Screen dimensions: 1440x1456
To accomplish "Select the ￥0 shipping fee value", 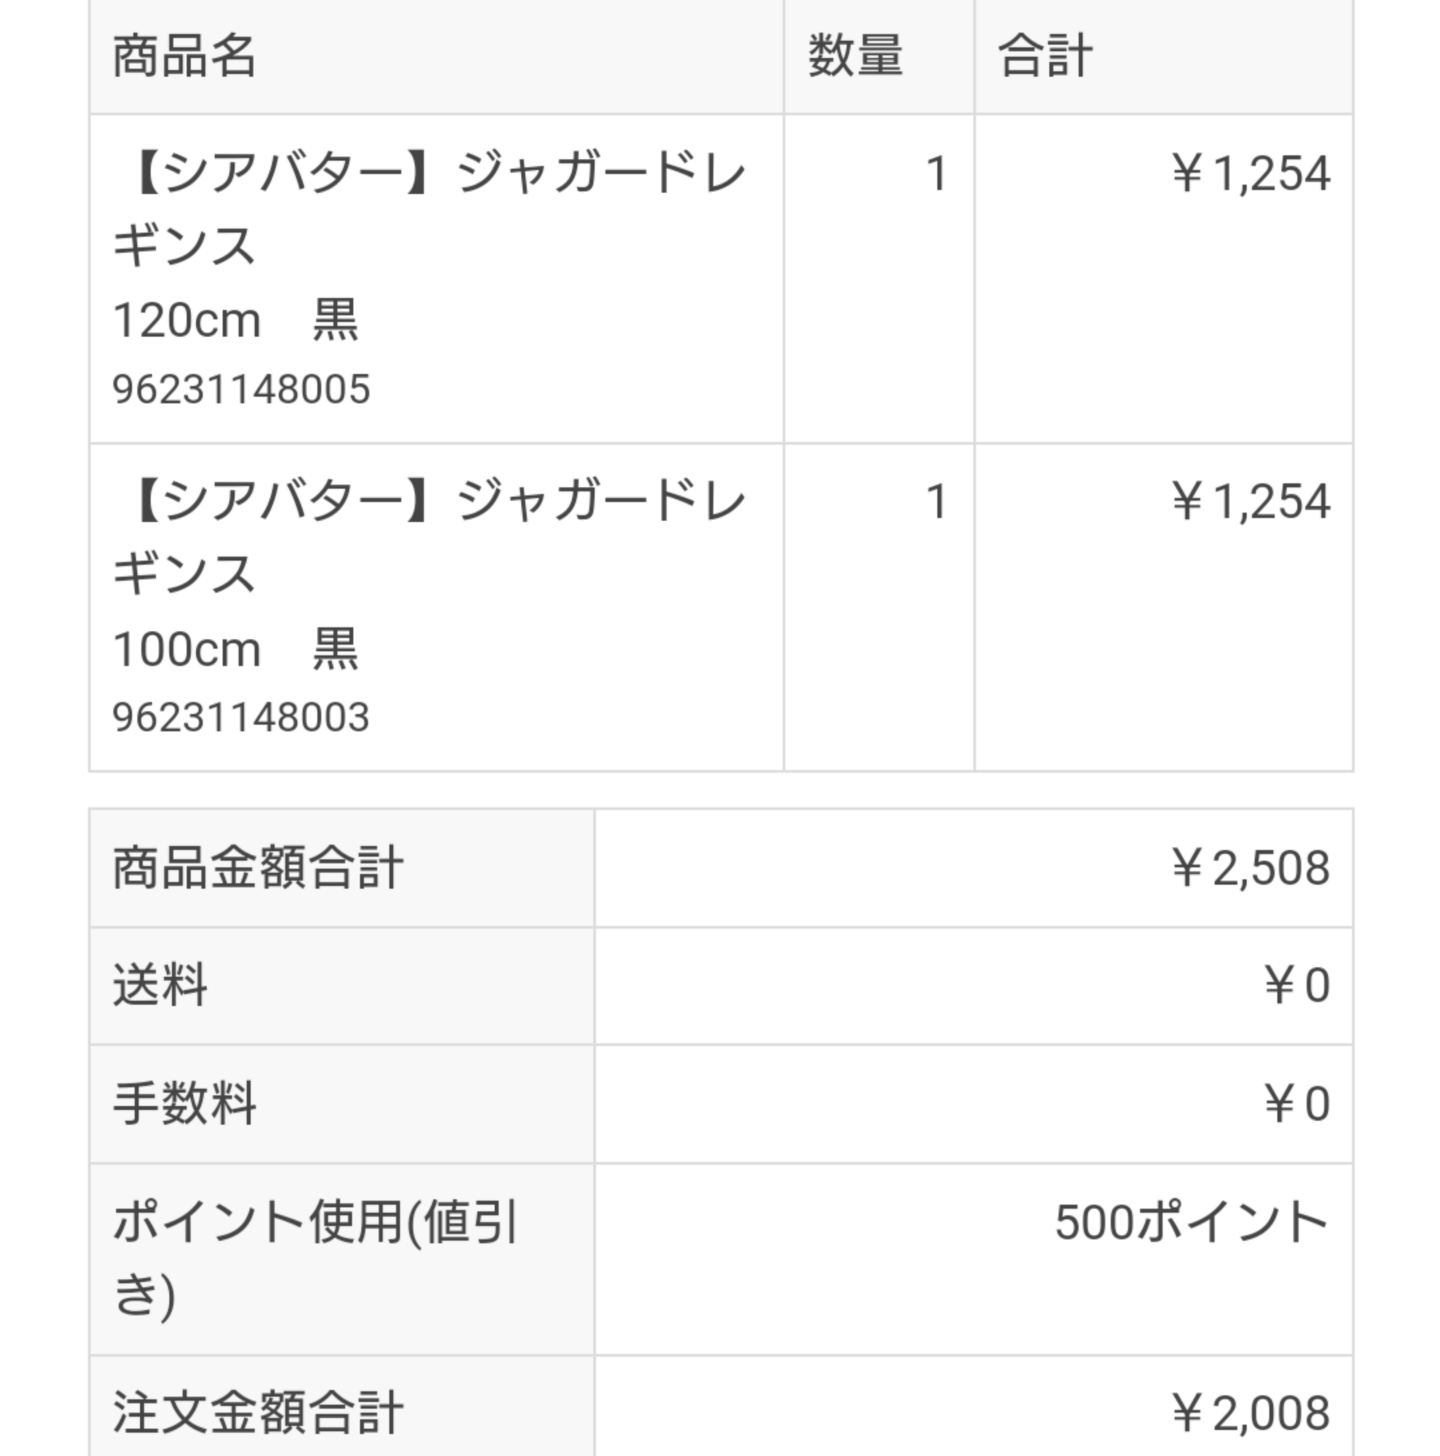I will (1296, 986).
